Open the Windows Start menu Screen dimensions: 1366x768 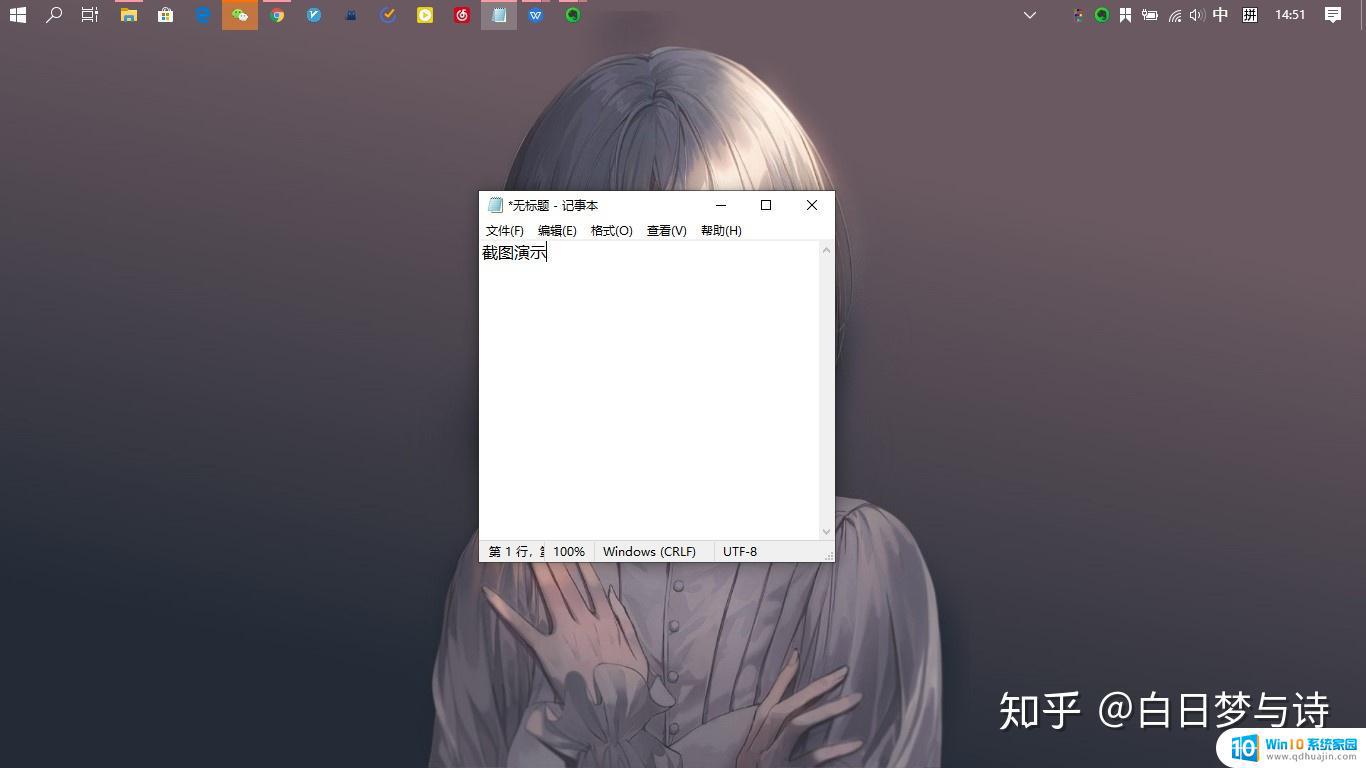click(17, 15)
